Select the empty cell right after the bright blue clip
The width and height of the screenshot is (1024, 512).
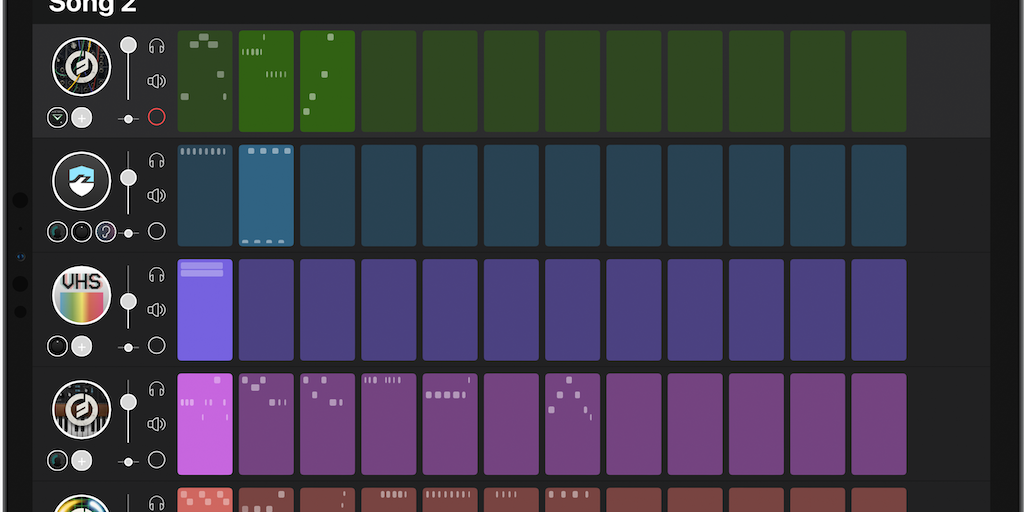pos(328,195)
